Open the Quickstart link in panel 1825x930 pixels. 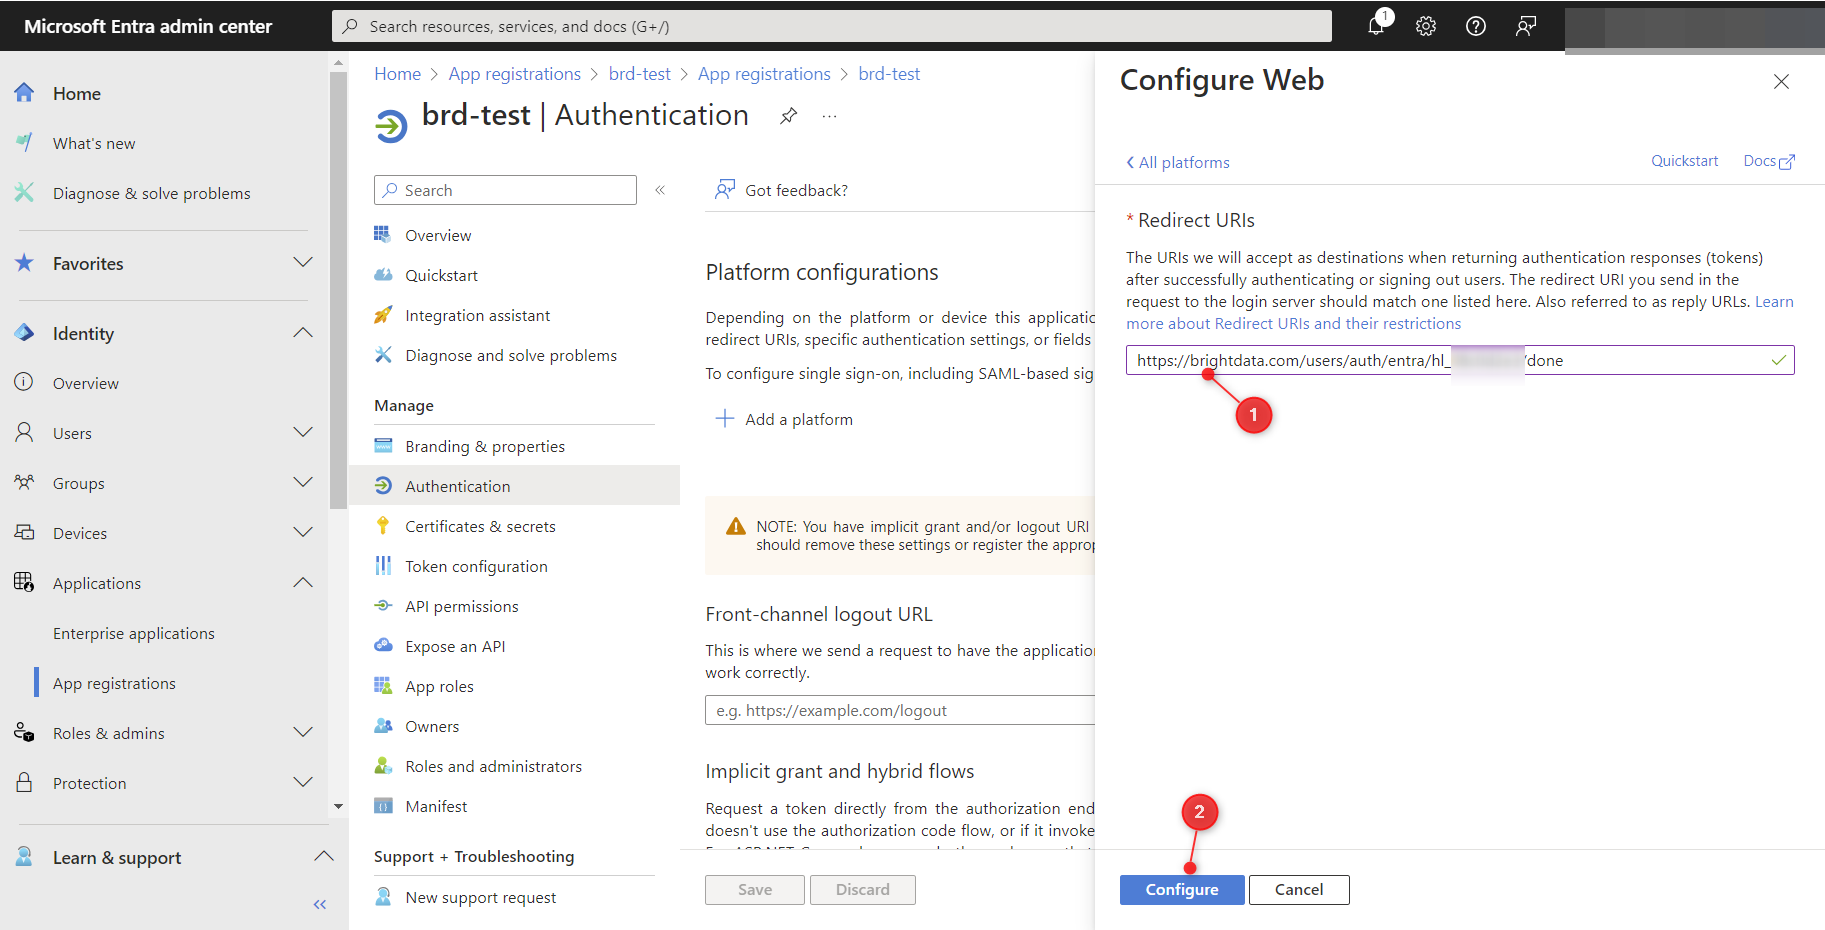click(1684, 161)
